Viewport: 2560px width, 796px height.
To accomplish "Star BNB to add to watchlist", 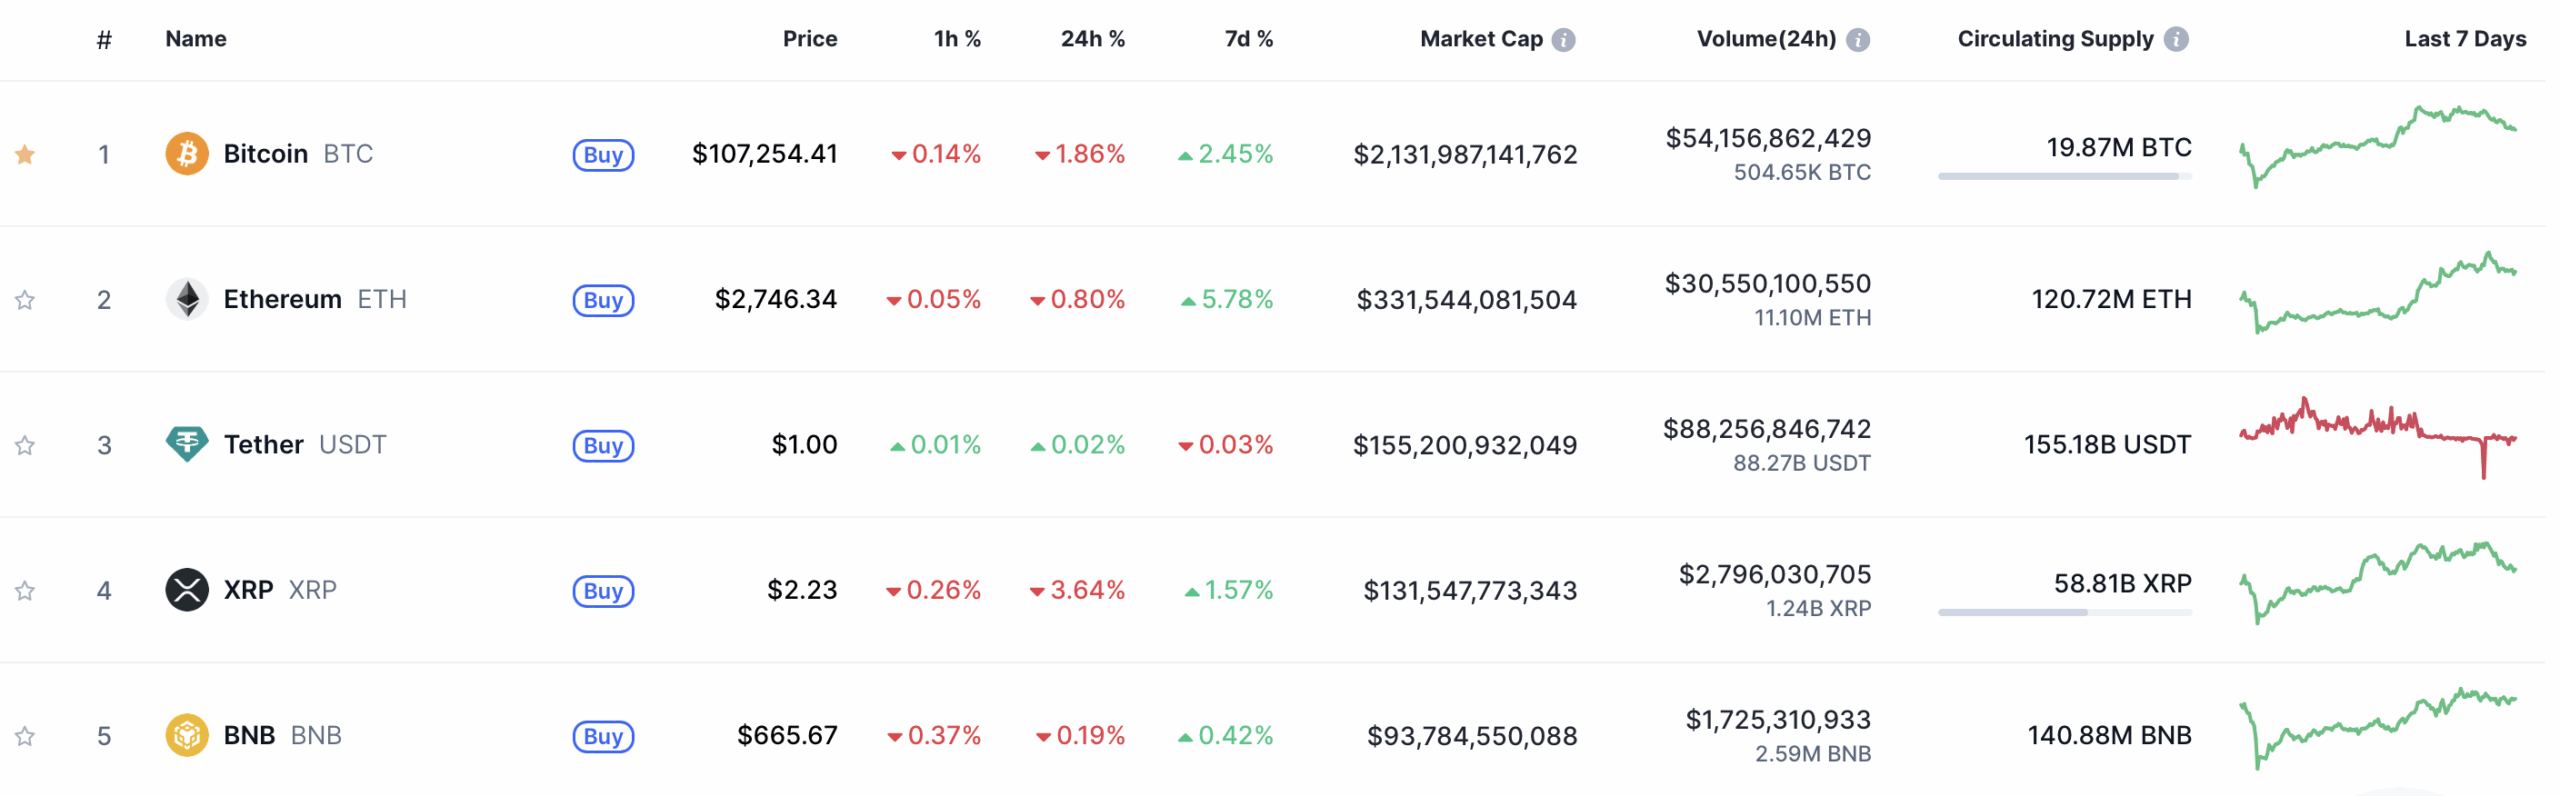I will (x=24, y=735).
